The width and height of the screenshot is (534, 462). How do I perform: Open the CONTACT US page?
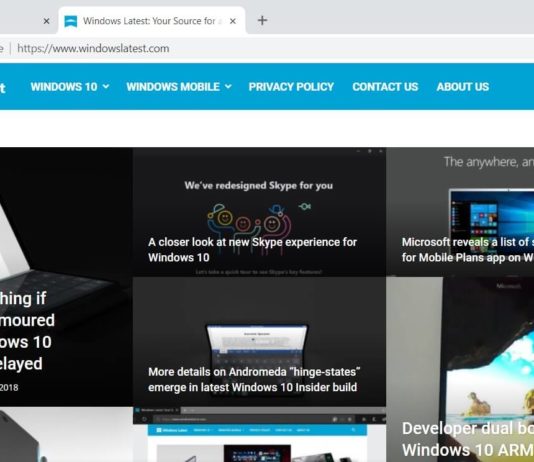click(x=385, y=87)
